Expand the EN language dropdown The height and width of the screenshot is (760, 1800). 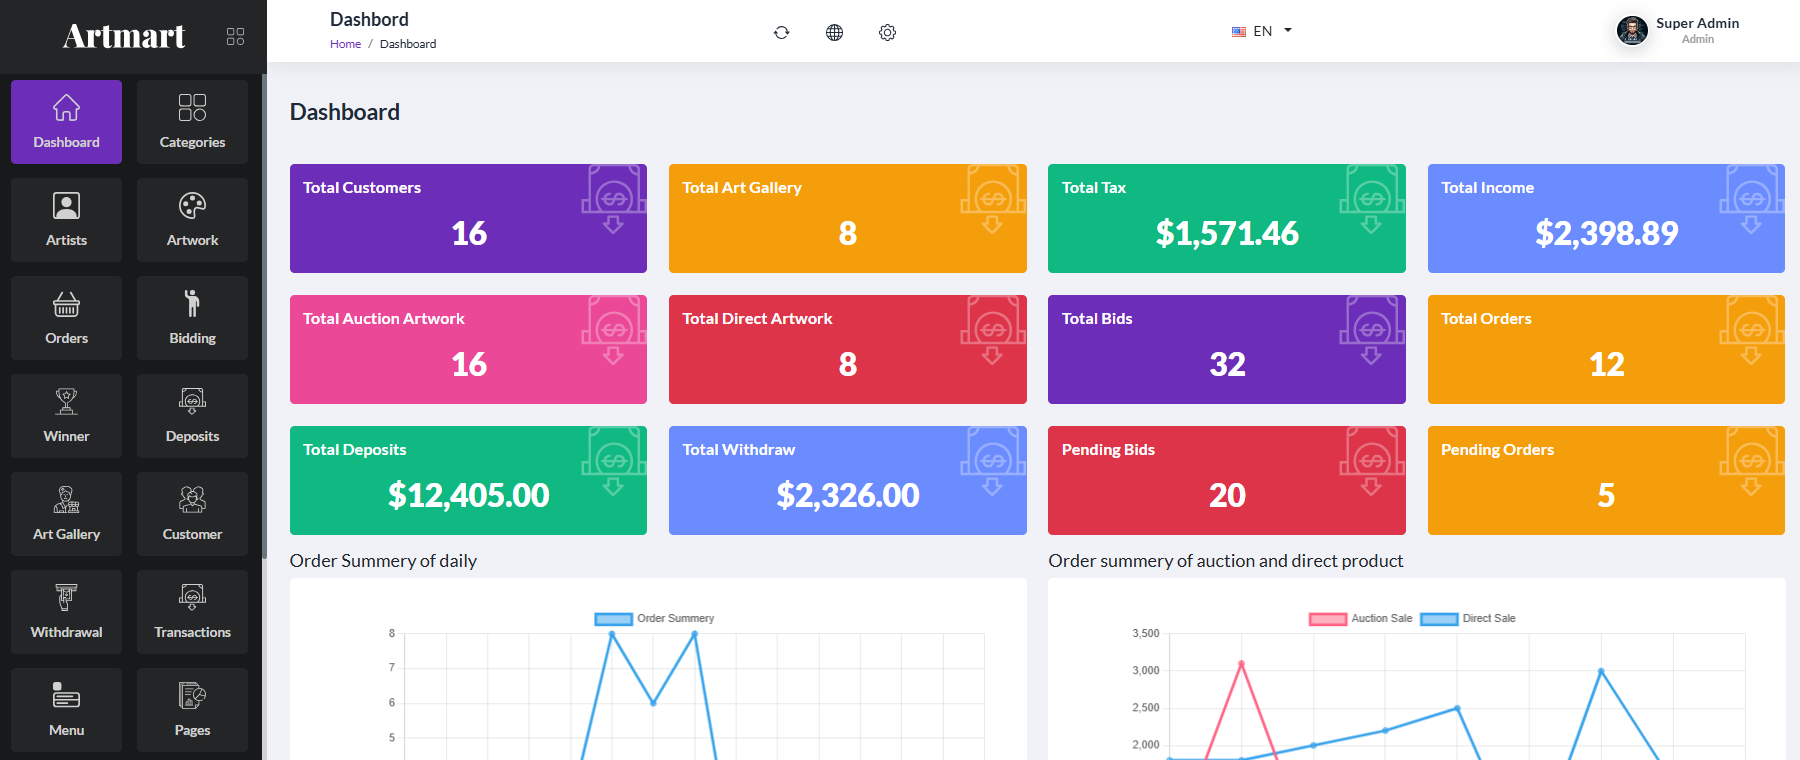pos(1262,31)
